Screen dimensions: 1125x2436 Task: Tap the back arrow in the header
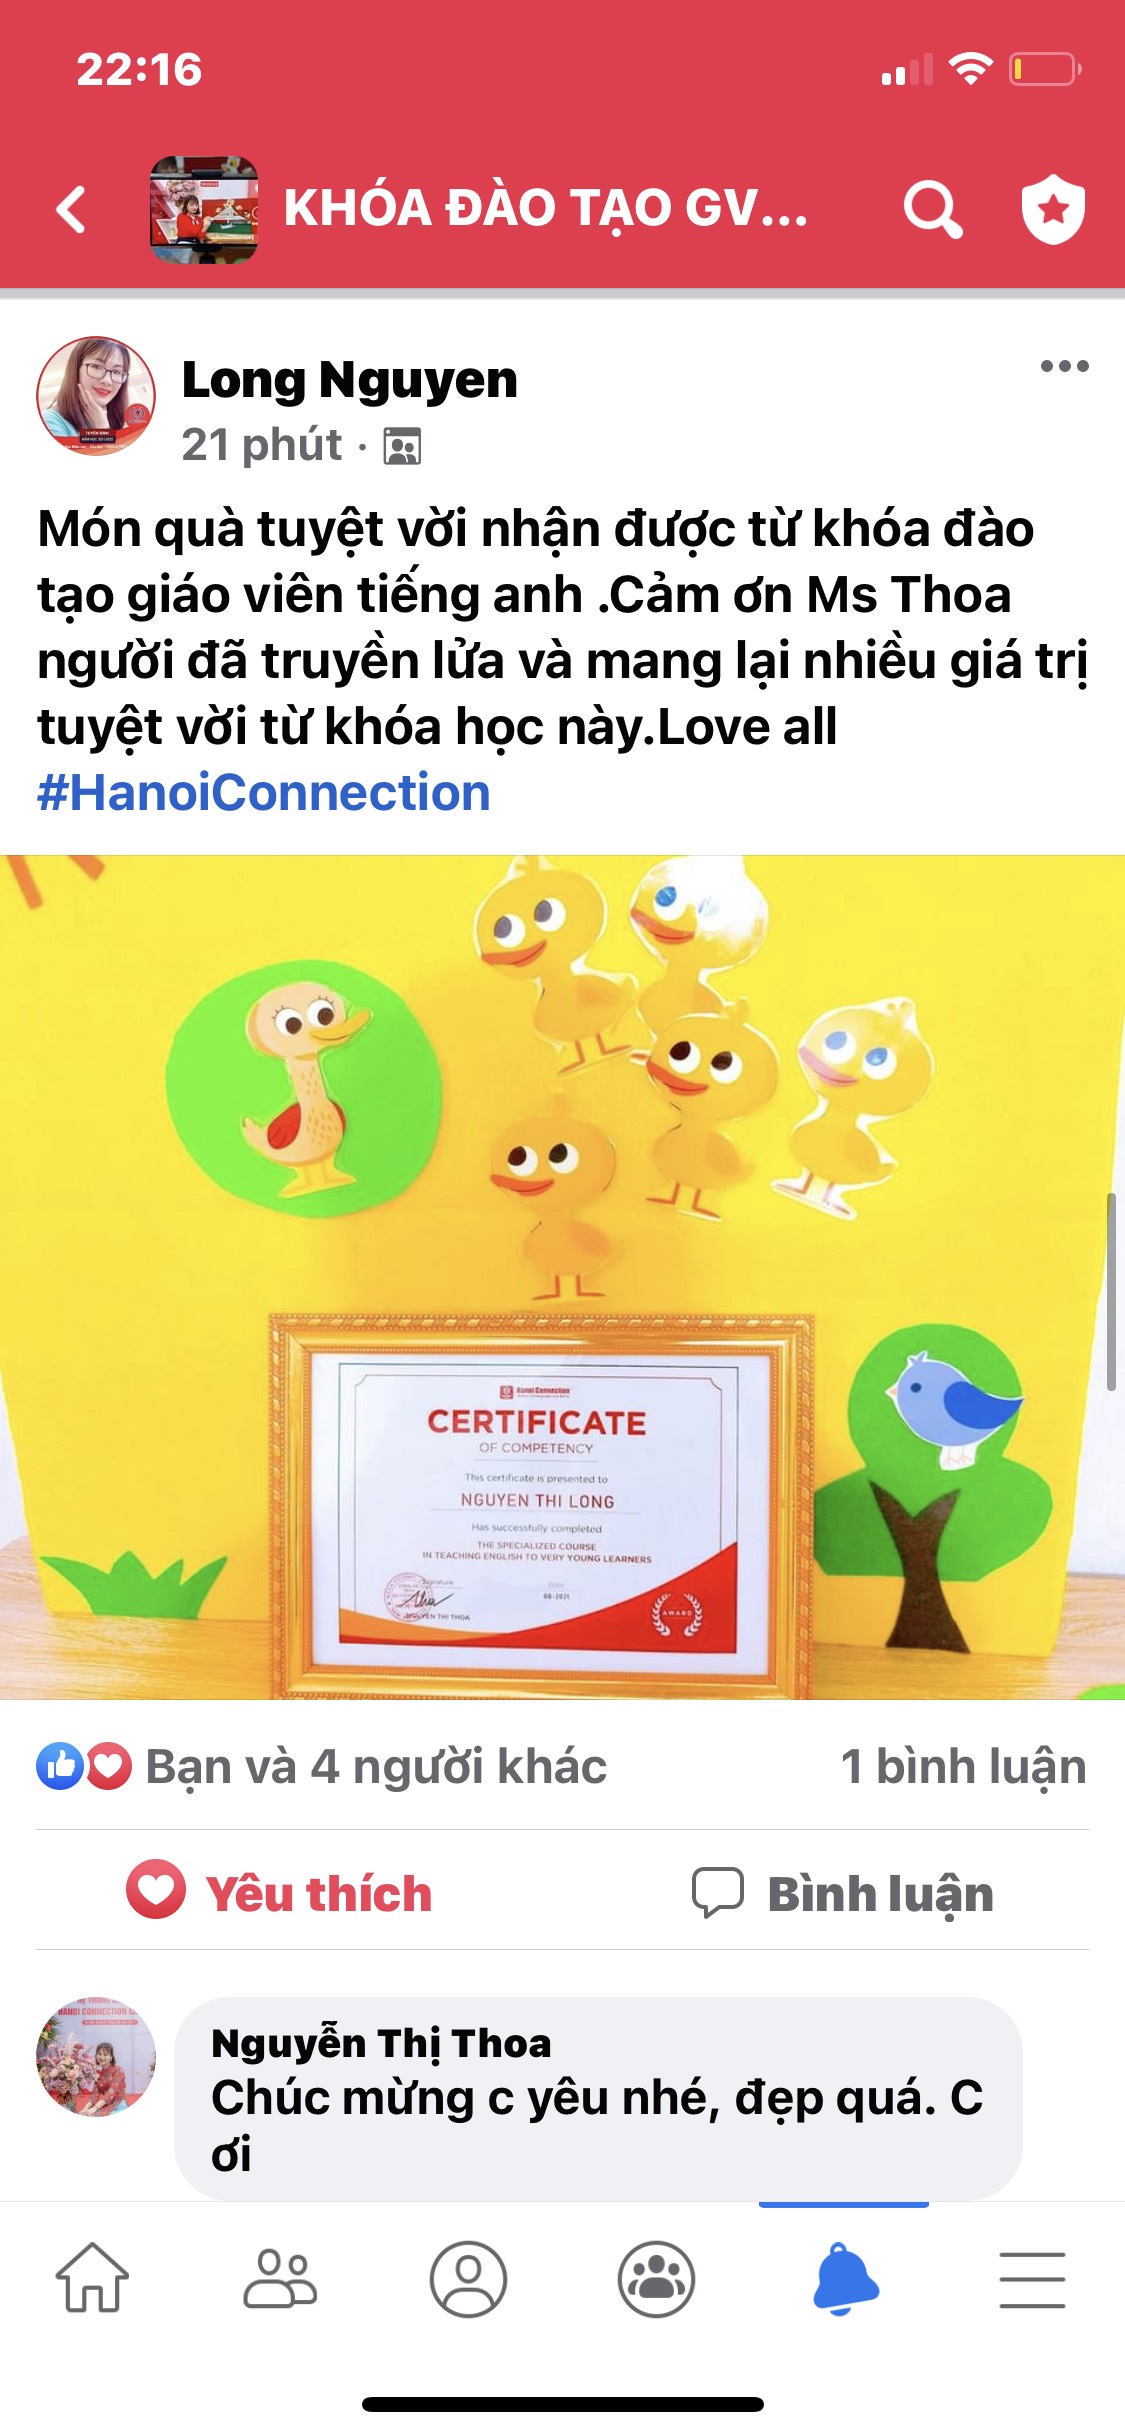tap(71, 210)
